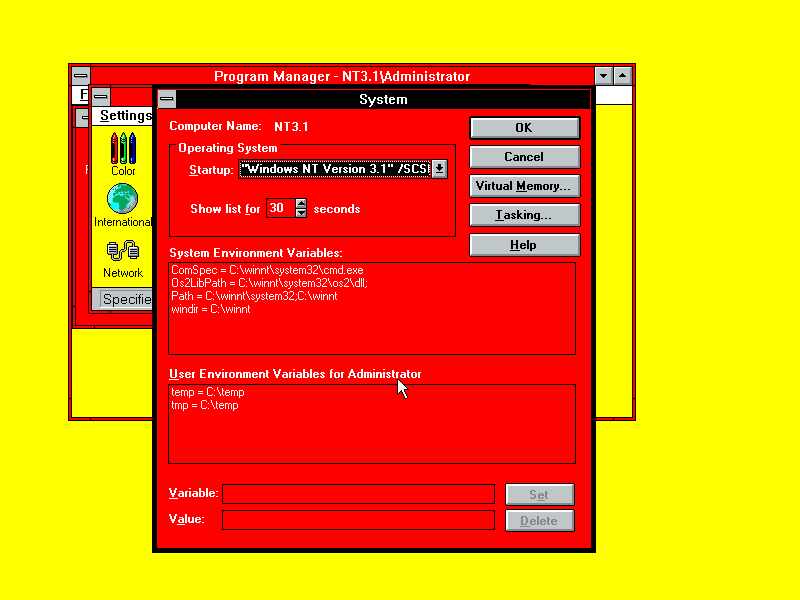Open the Program Manager control-menu box

point(81,76)
